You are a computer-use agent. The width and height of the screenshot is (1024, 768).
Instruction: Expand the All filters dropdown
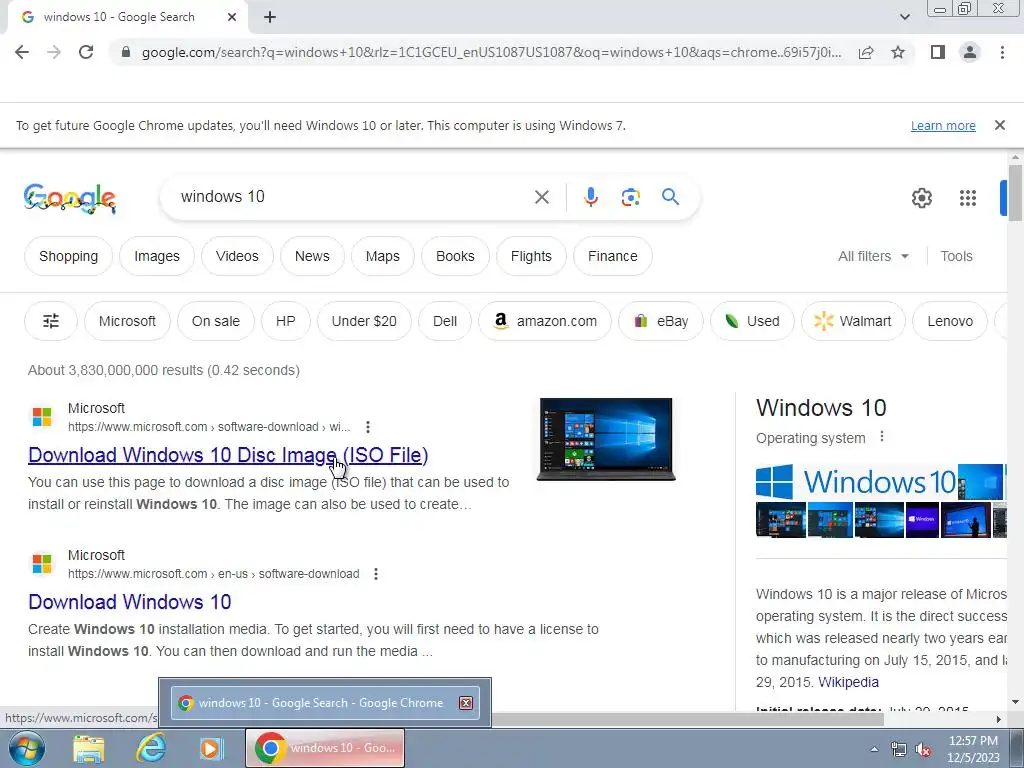pos(873,256)
